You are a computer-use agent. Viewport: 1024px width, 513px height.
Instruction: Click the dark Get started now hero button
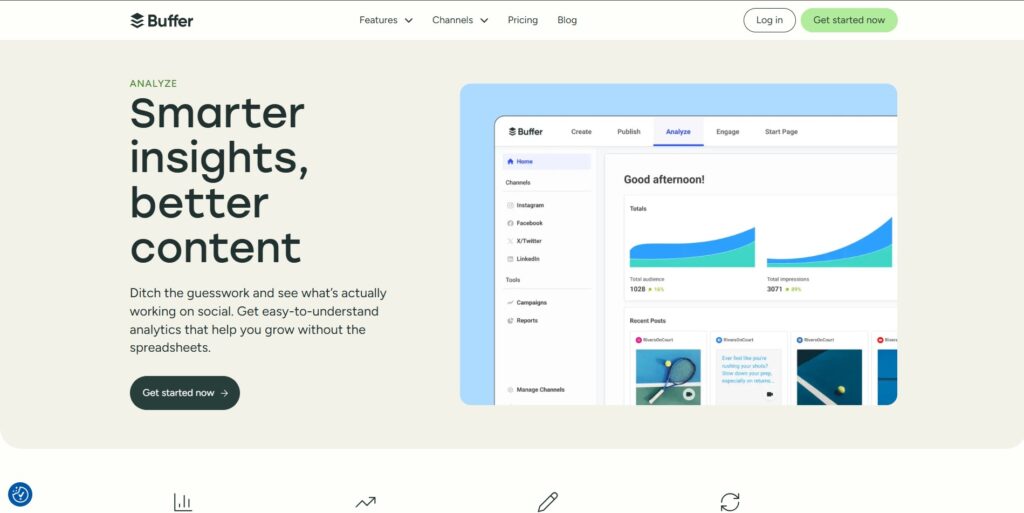[x=185, y=393]
